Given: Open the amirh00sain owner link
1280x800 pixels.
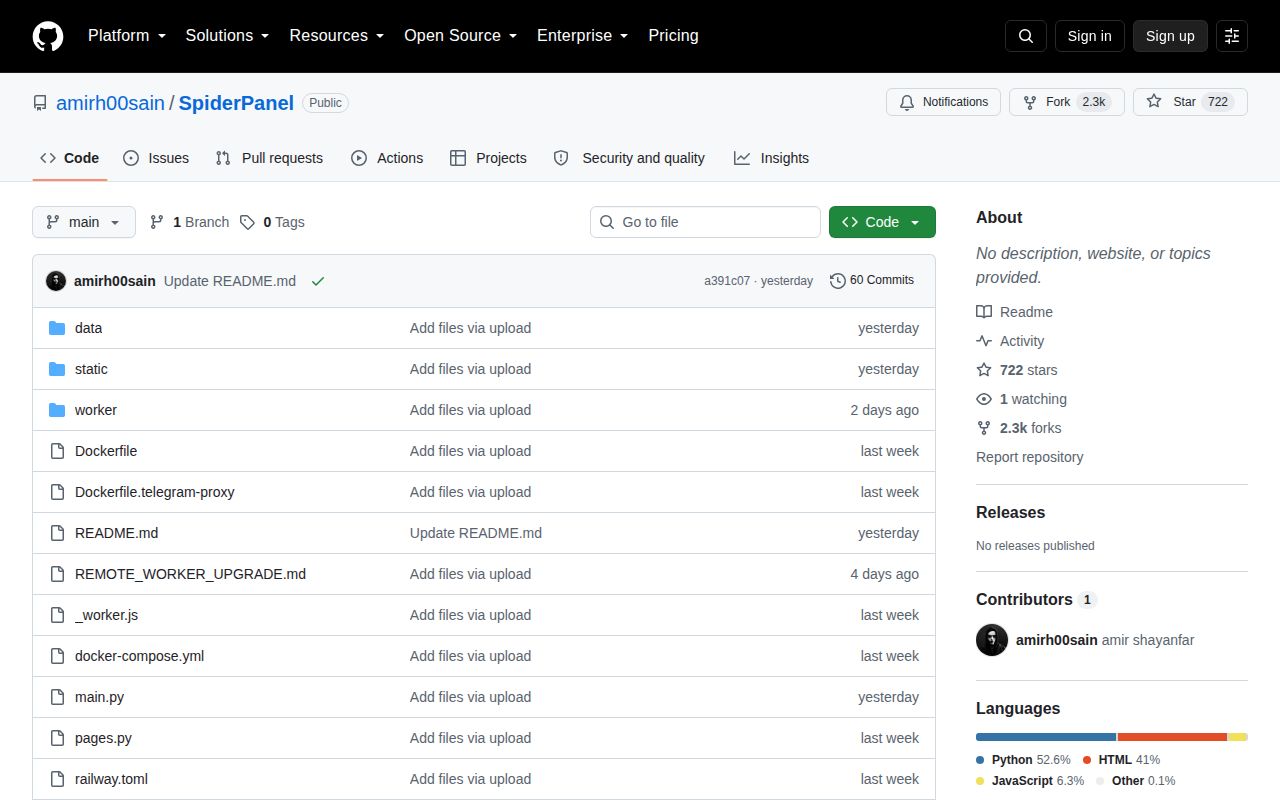Looking at the screenshot, I should tap(110, 103).
